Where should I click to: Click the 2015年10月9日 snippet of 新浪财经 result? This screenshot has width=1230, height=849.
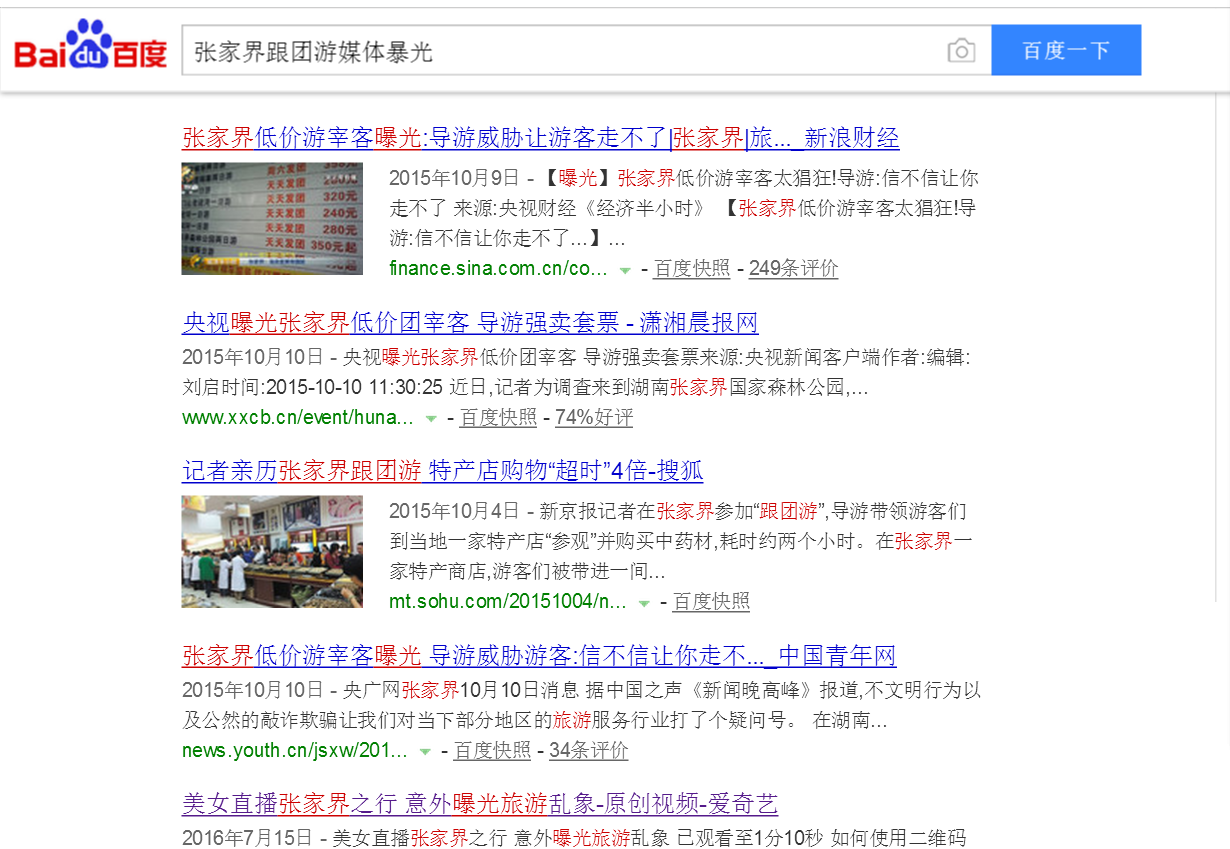(684, 209)
